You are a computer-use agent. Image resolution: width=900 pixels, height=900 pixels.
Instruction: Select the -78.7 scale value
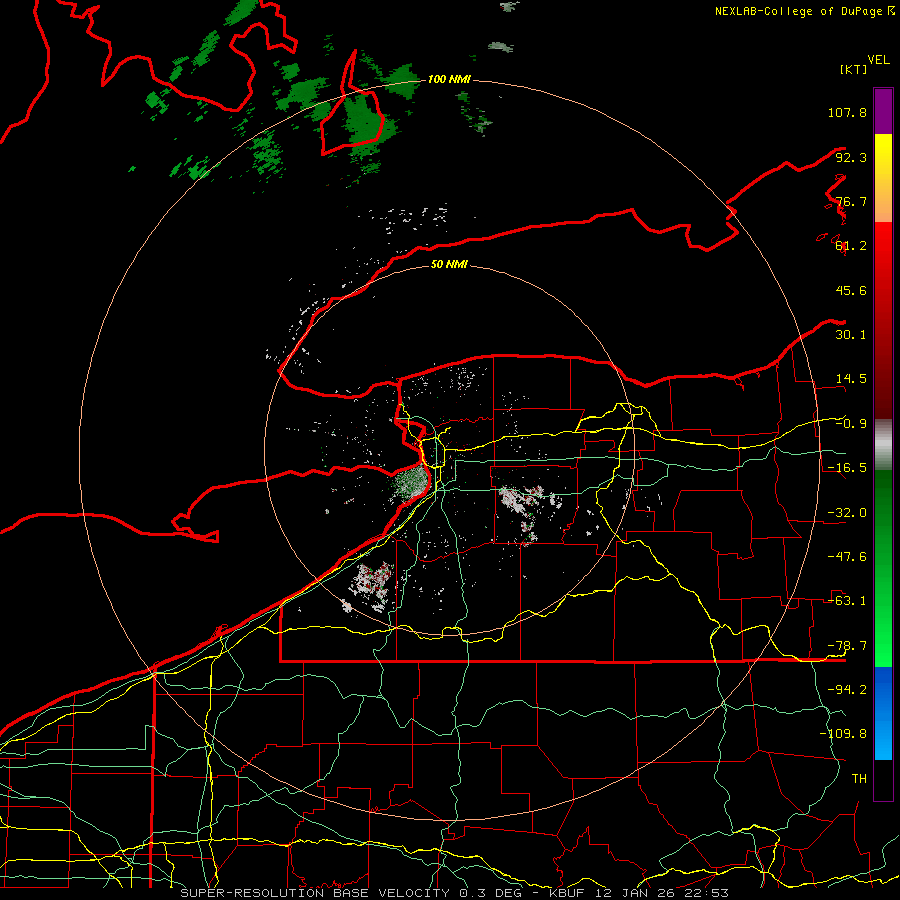point(847,646)
